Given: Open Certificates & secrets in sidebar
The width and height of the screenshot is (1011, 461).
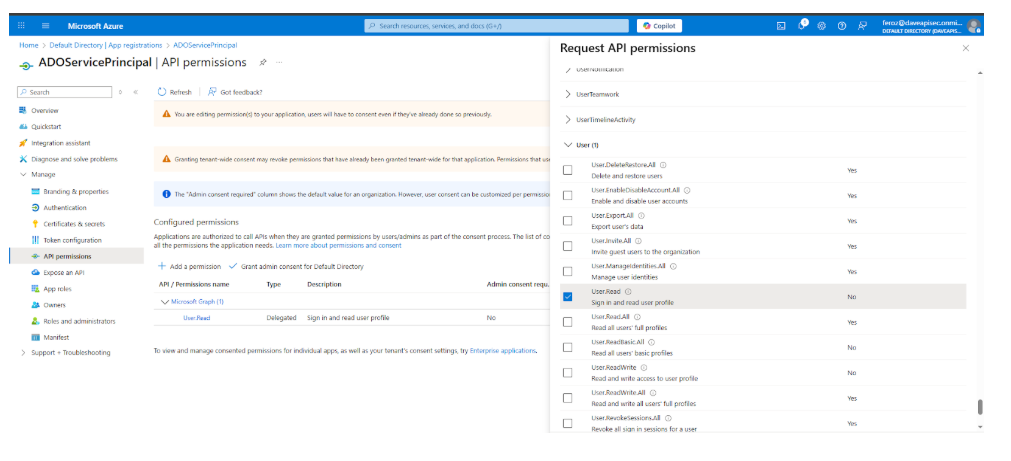Looking at the screenshot, I should (73, 224).
